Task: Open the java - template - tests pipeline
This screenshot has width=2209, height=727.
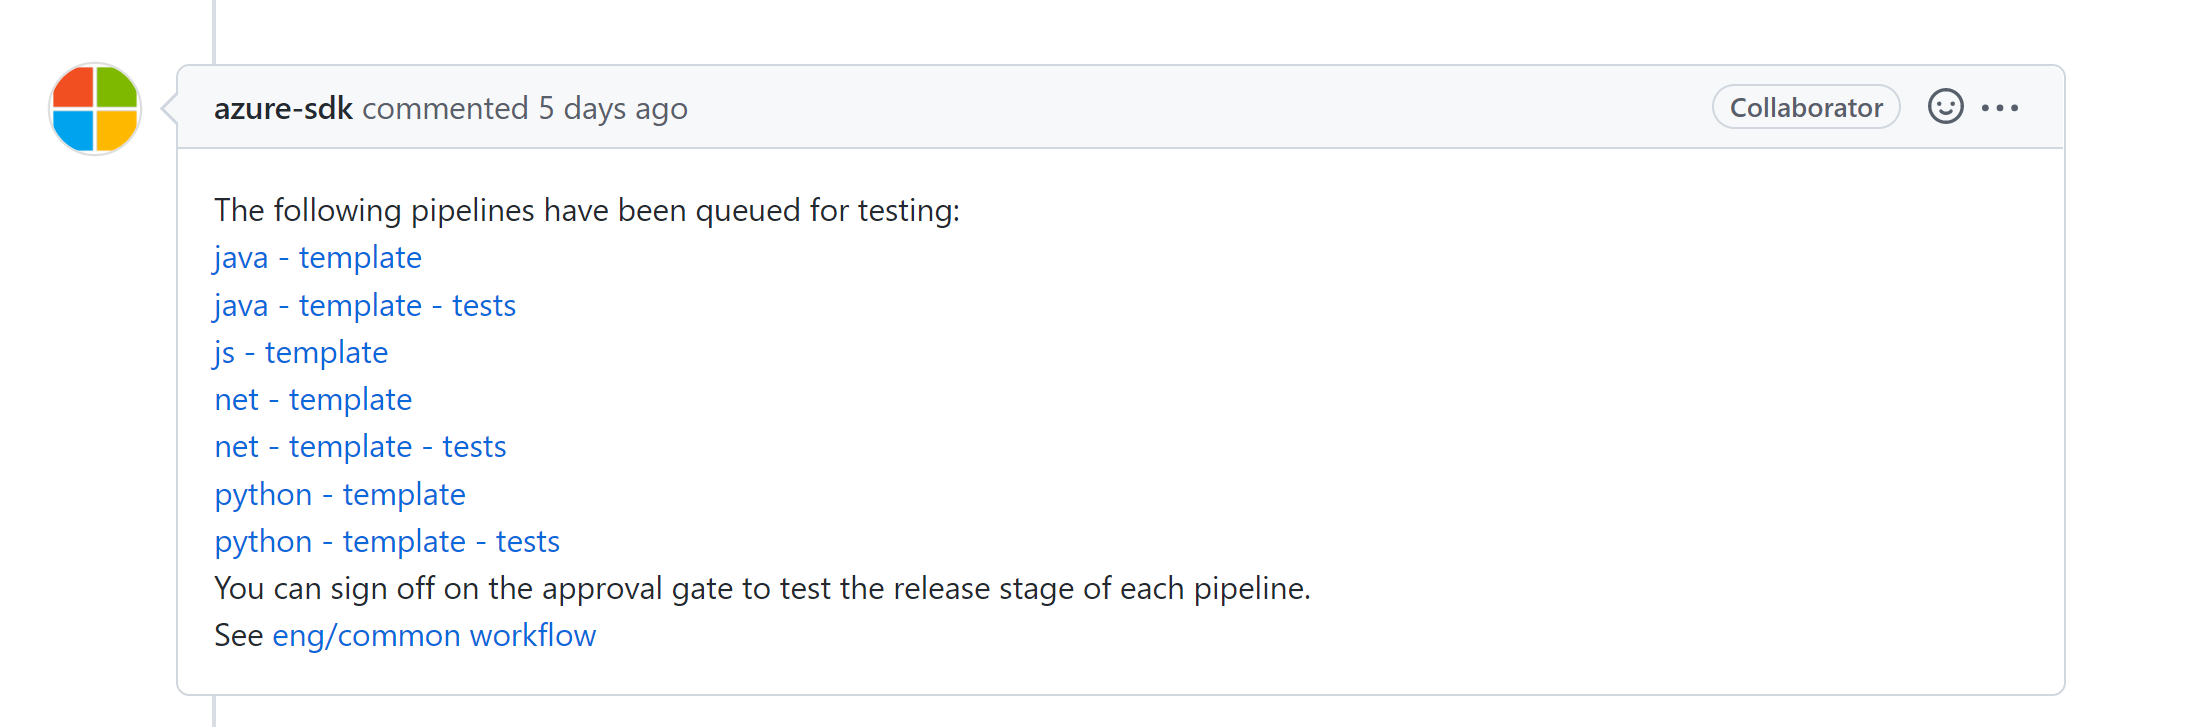Action: pos(364,305)
